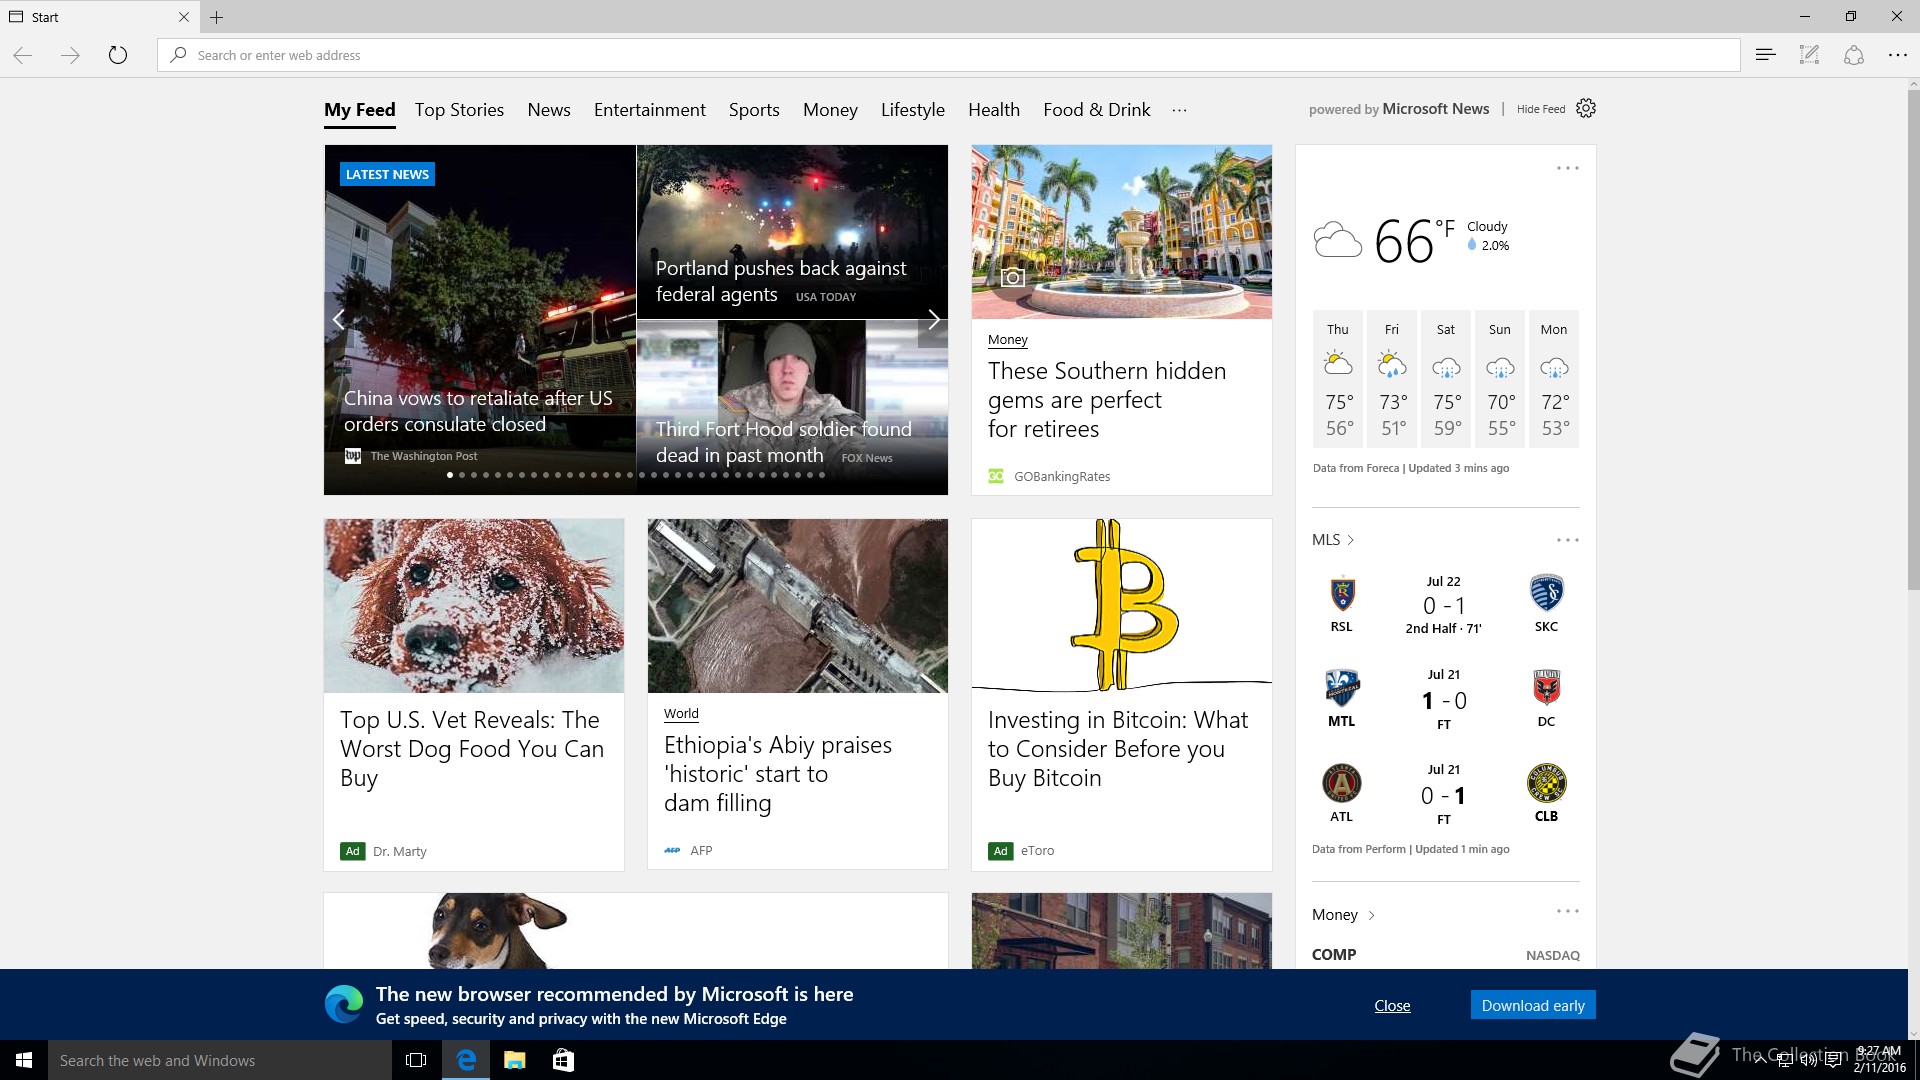Click the World category label
The image size is (1920, 1080).
[x=681, y=714]
